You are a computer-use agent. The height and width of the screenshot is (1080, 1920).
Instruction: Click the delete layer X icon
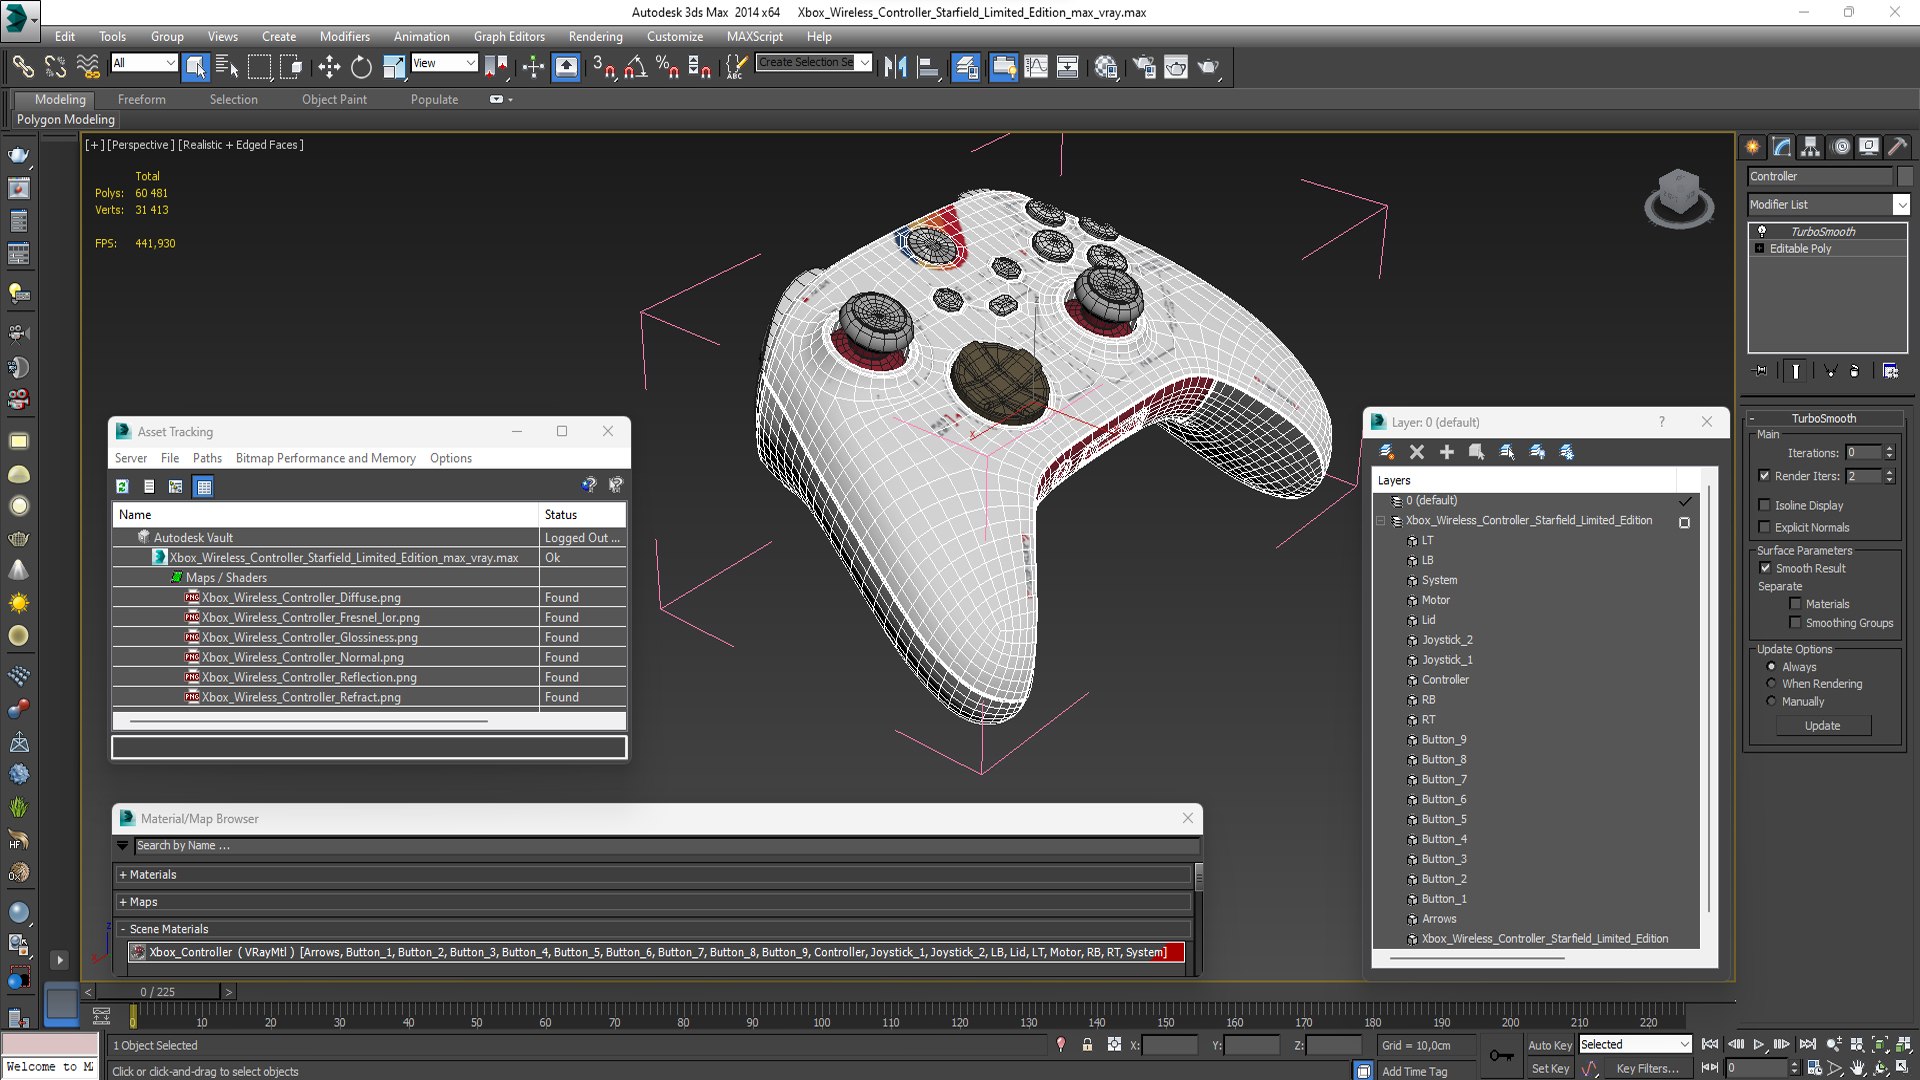pos(1417,452)
